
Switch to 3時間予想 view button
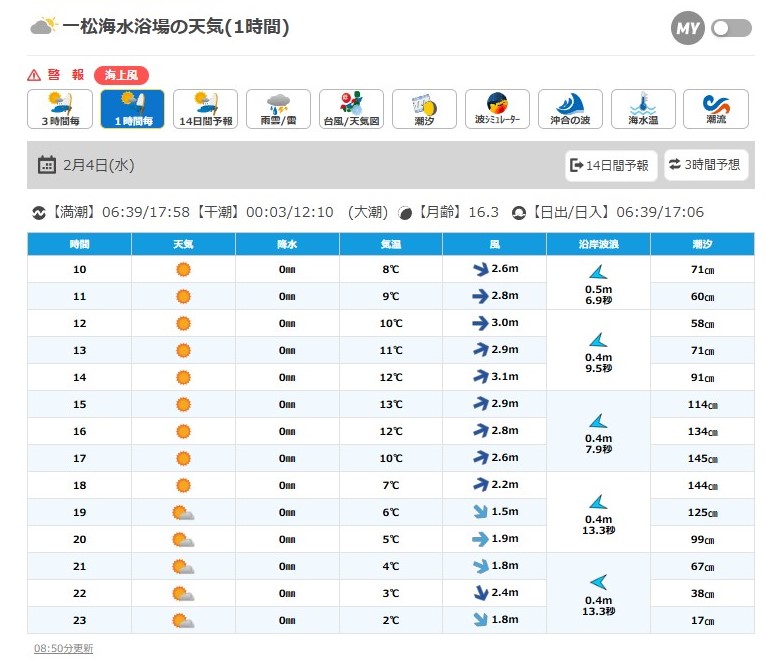click(706, 165)
